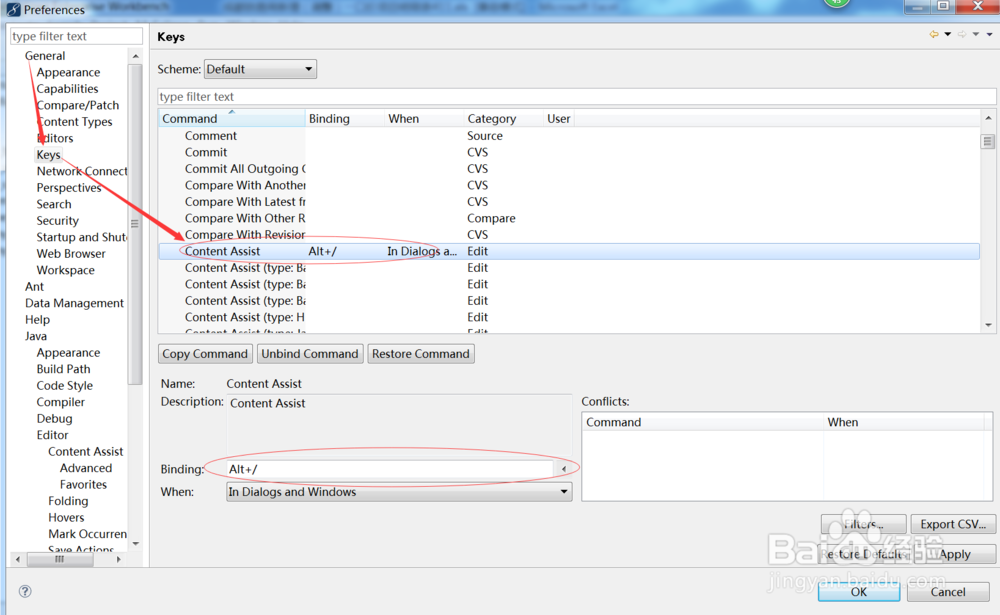Screen dimensions: 1000x615
Task: Focus the Keys filter text field
Action: click(576, 96)
